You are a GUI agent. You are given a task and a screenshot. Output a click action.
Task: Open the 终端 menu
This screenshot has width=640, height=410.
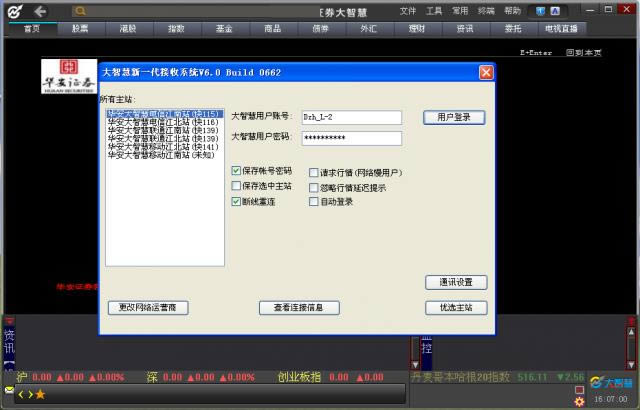pos(486,11)
